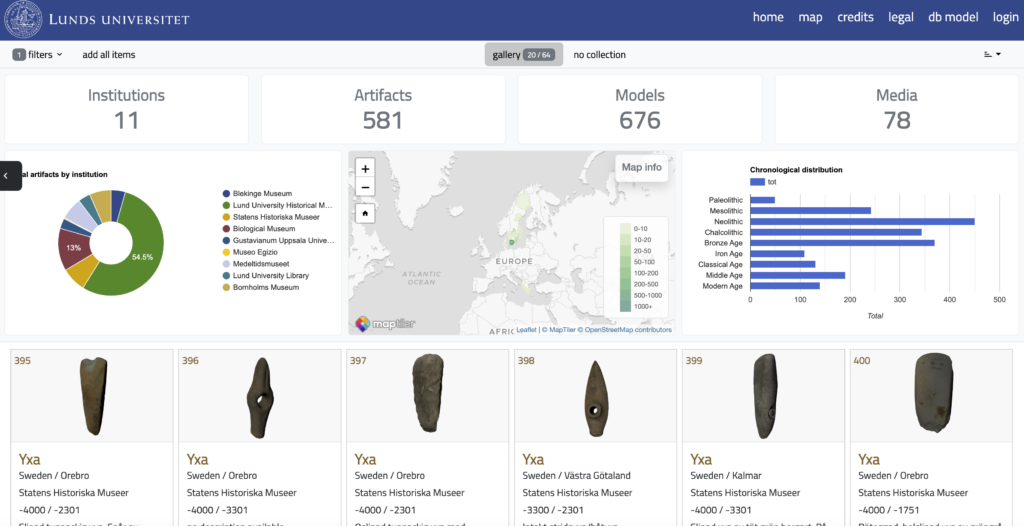This screenshot has height=526, width=1024.
Task: Click the MapTiler logo
Action: tap(385, 323)
